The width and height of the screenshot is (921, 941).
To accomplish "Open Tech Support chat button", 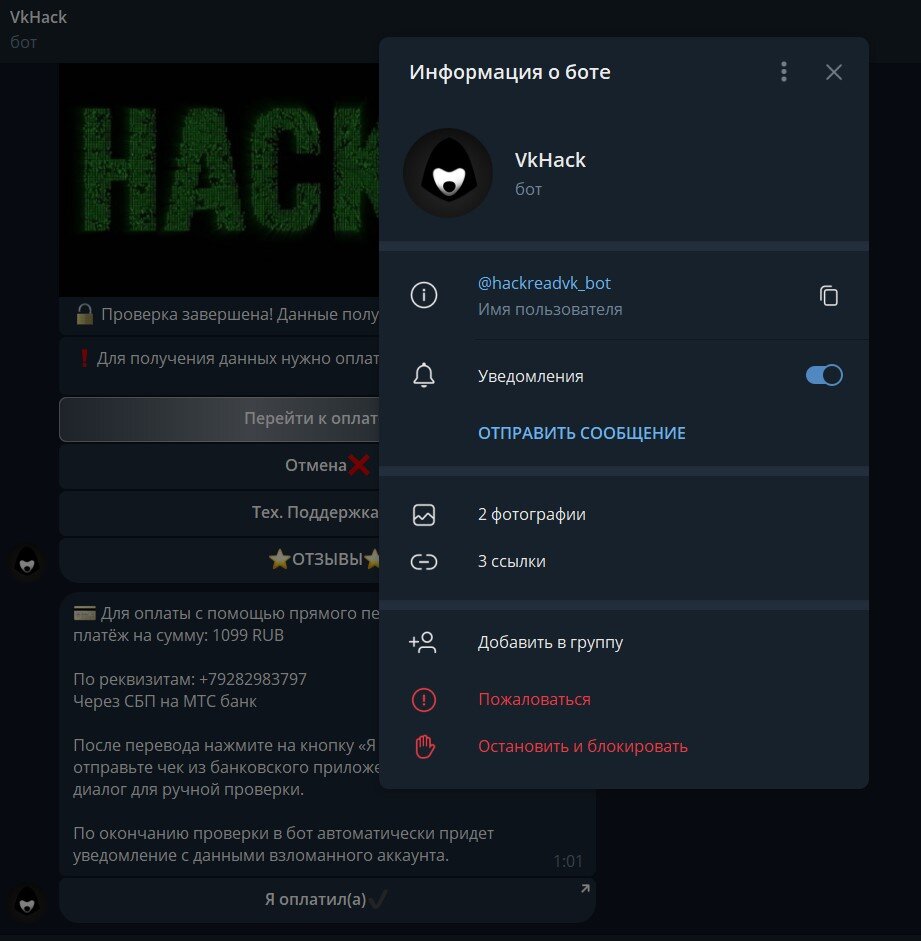I will 220,513.
